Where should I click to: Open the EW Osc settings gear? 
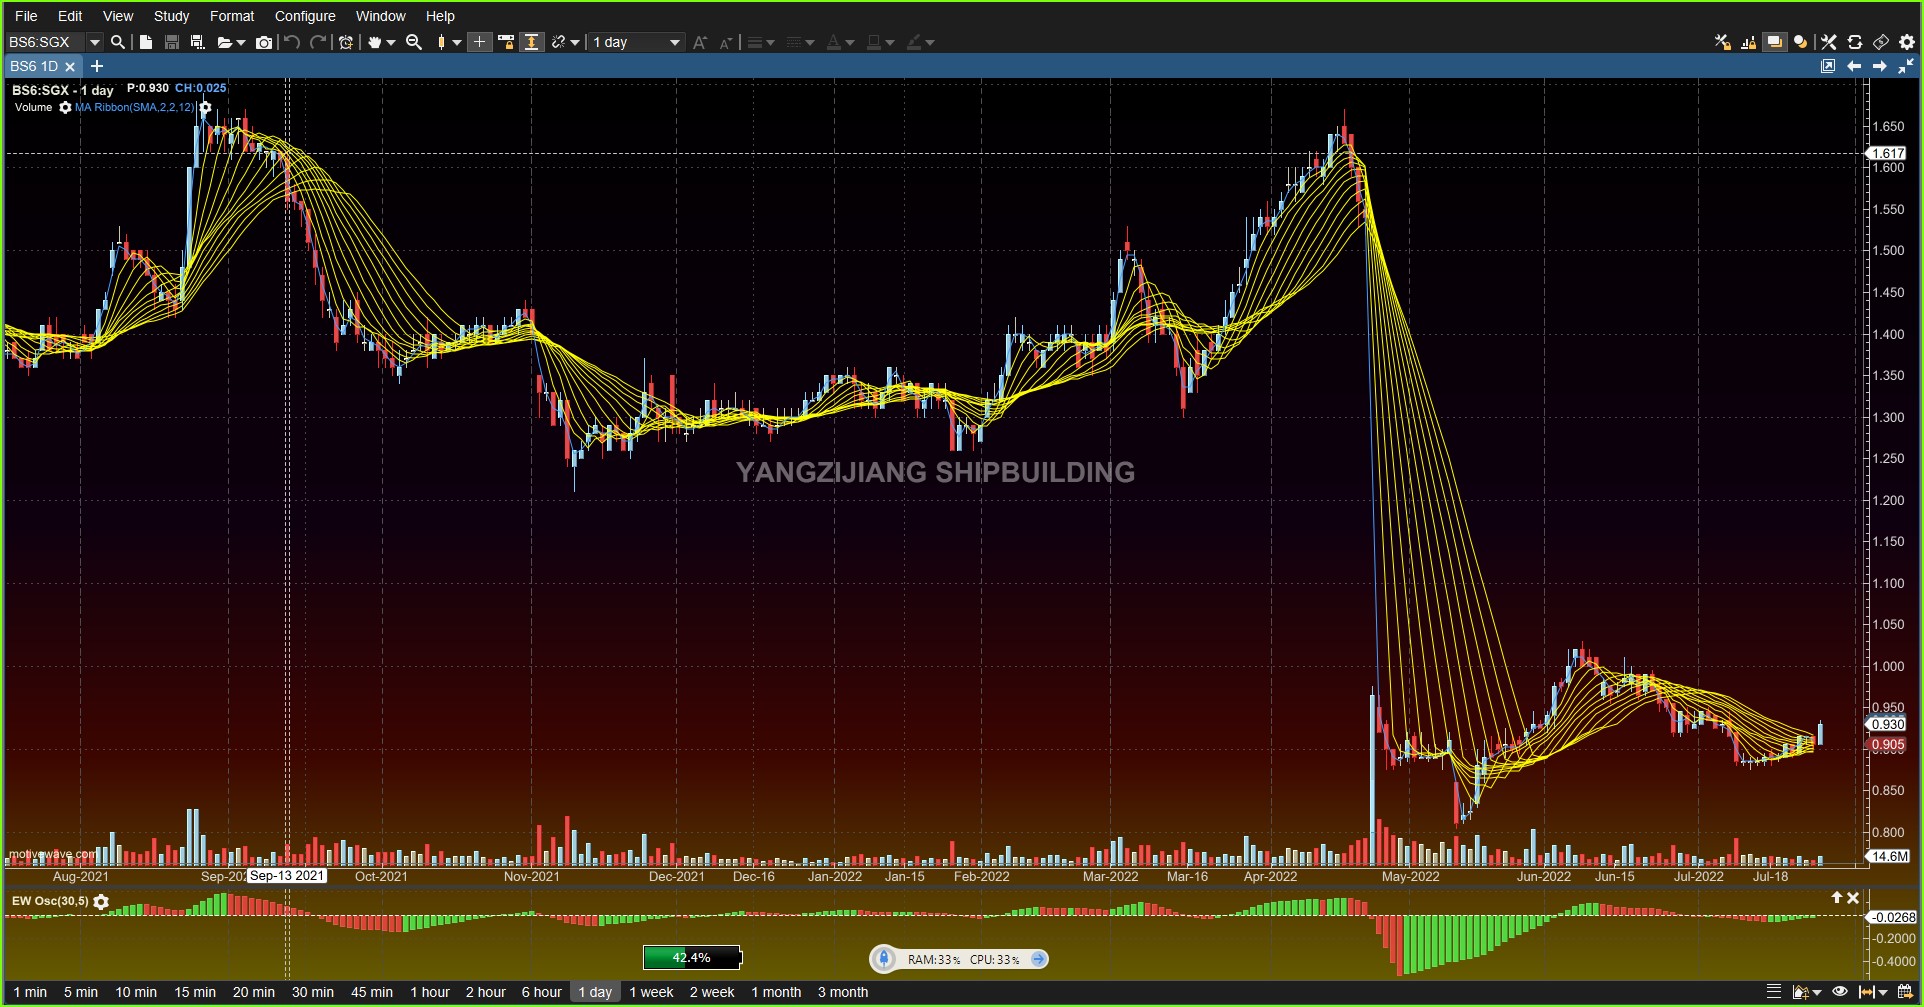tap(101, 902)
